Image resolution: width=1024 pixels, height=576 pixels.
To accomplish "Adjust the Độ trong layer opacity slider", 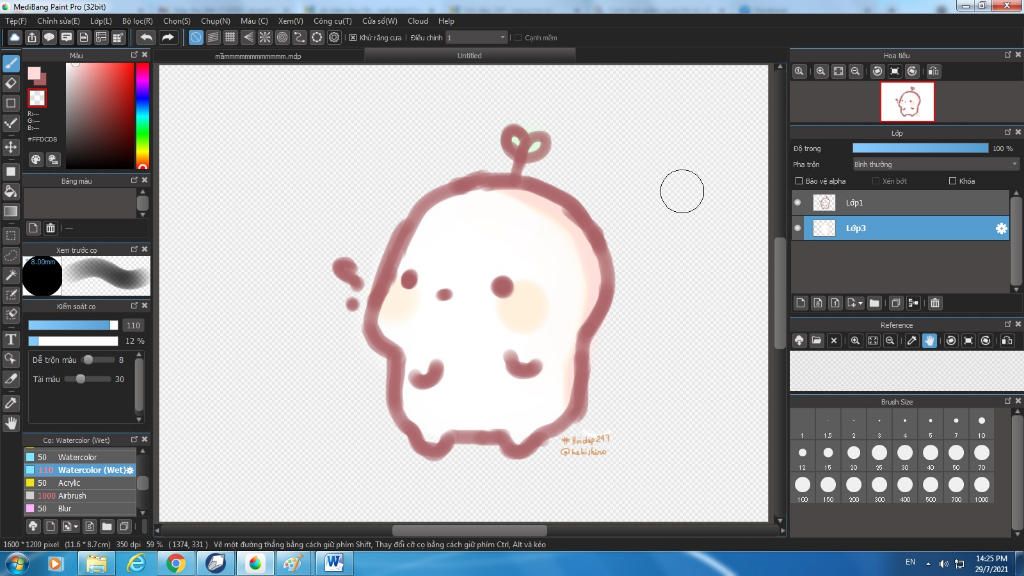I will tap(920, 148).
